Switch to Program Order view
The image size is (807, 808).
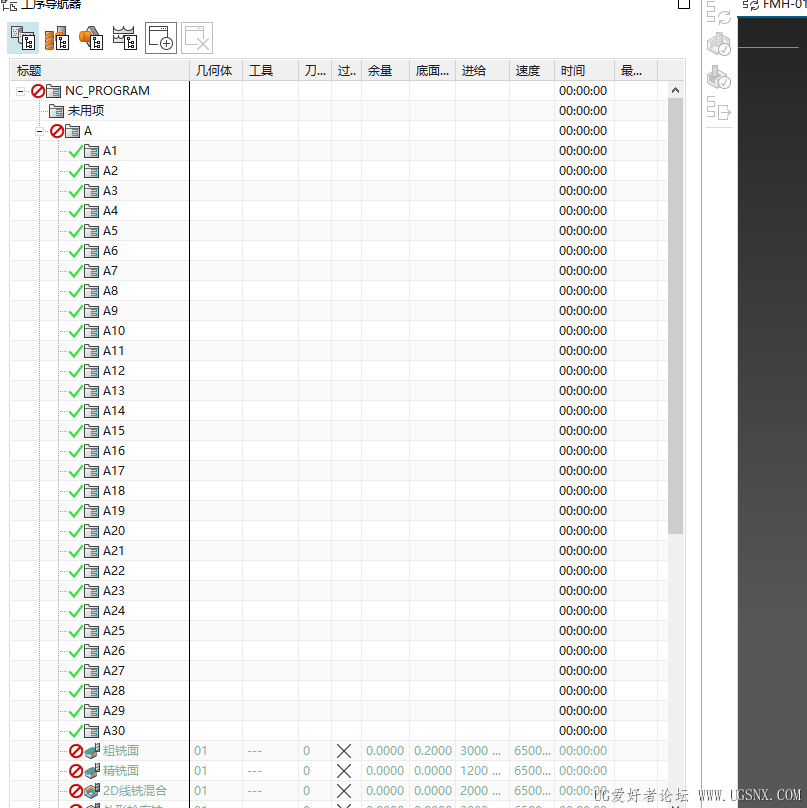tap(23, 38)
